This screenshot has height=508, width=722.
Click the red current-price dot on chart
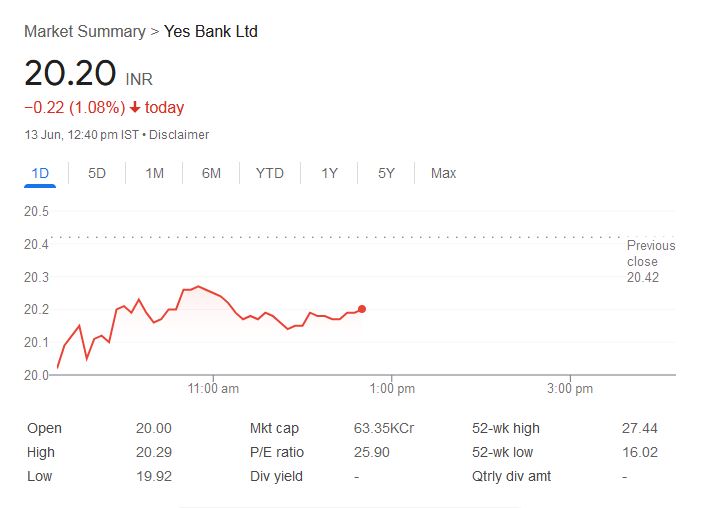point(362,309)
